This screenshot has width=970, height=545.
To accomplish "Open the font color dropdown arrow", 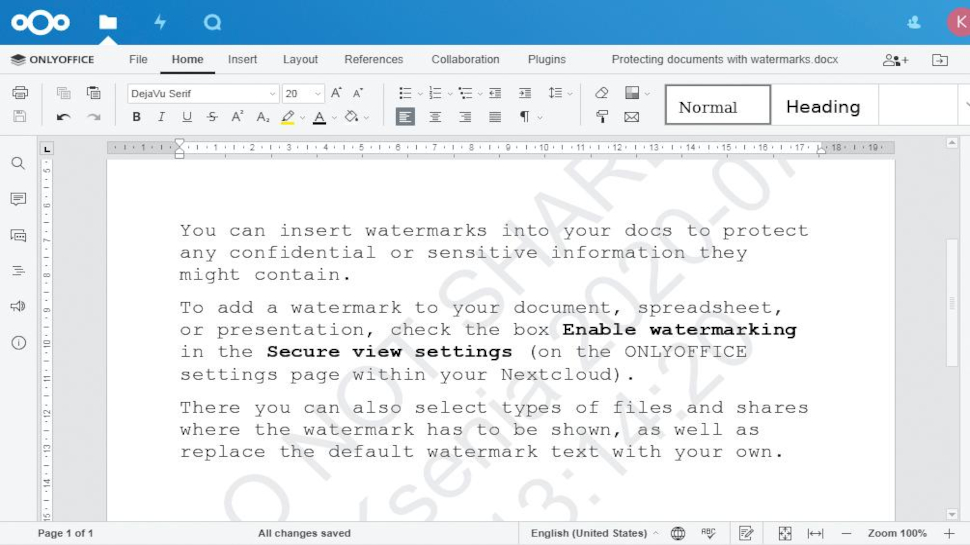I will [334, 118].
